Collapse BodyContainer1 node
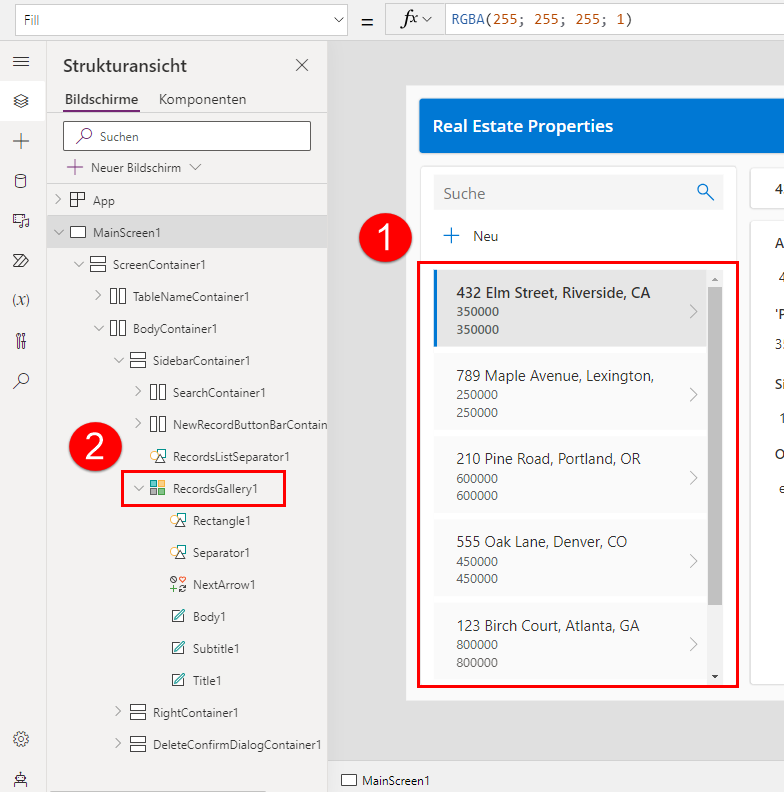Viewport: 784px width, 792px height. pos(99,328)
